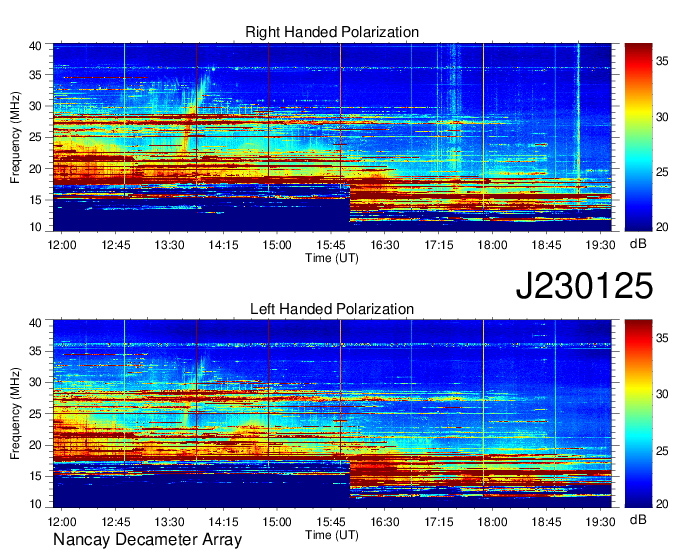Click the Time (UT) label under Right Handed plot

(332, 258)
